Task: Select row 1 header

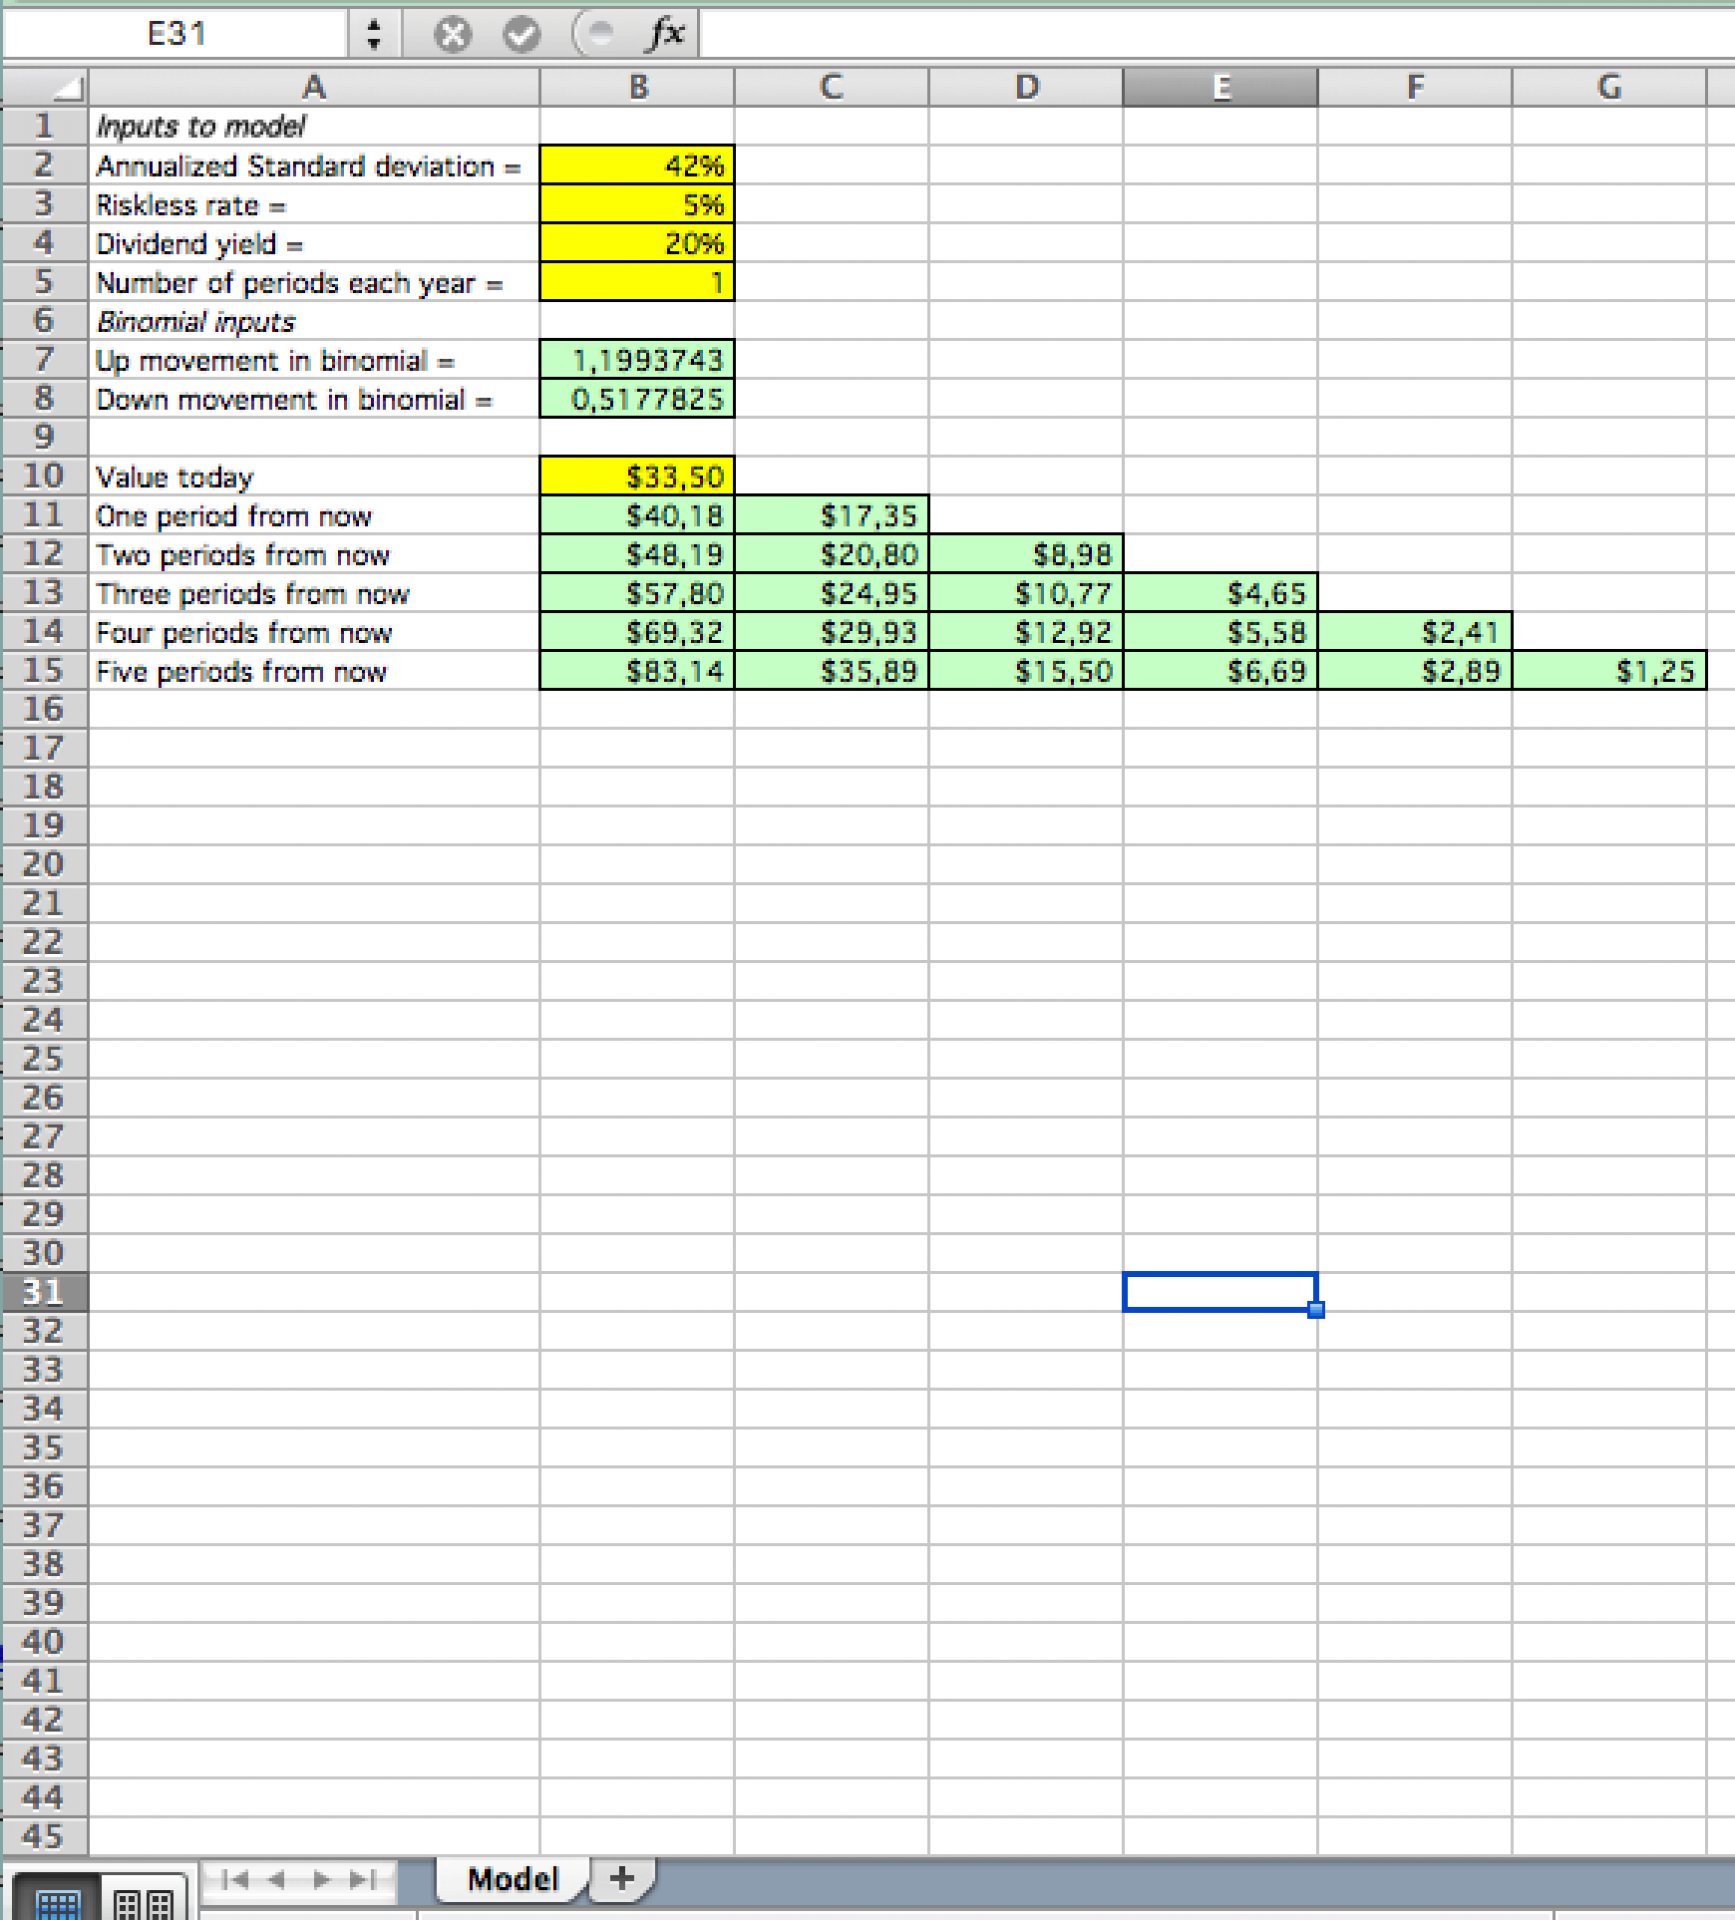Action: [45, 126]
